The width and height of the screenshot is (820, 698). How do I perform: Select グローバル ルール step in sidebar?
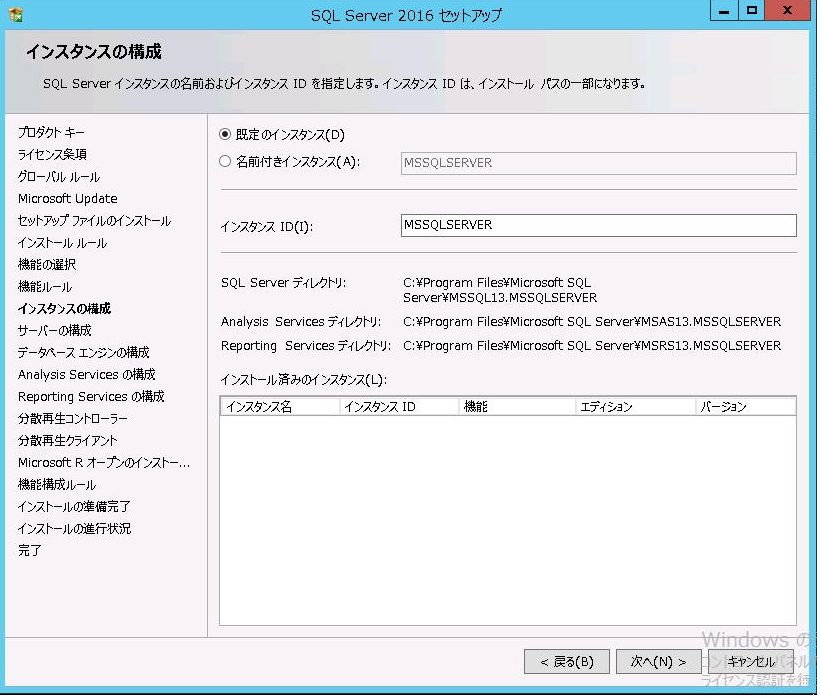click(59, 177)
